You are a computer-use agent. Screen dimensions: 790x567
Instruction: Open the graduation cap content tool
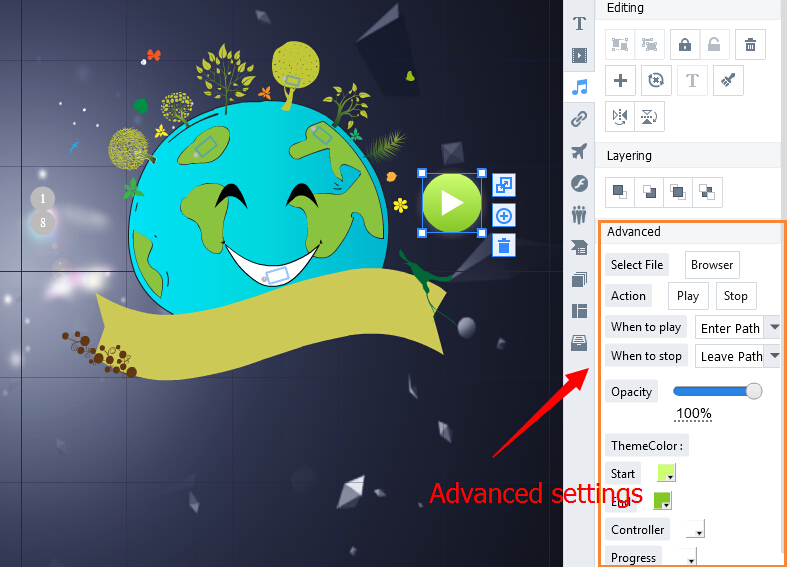tap(579, 247)
